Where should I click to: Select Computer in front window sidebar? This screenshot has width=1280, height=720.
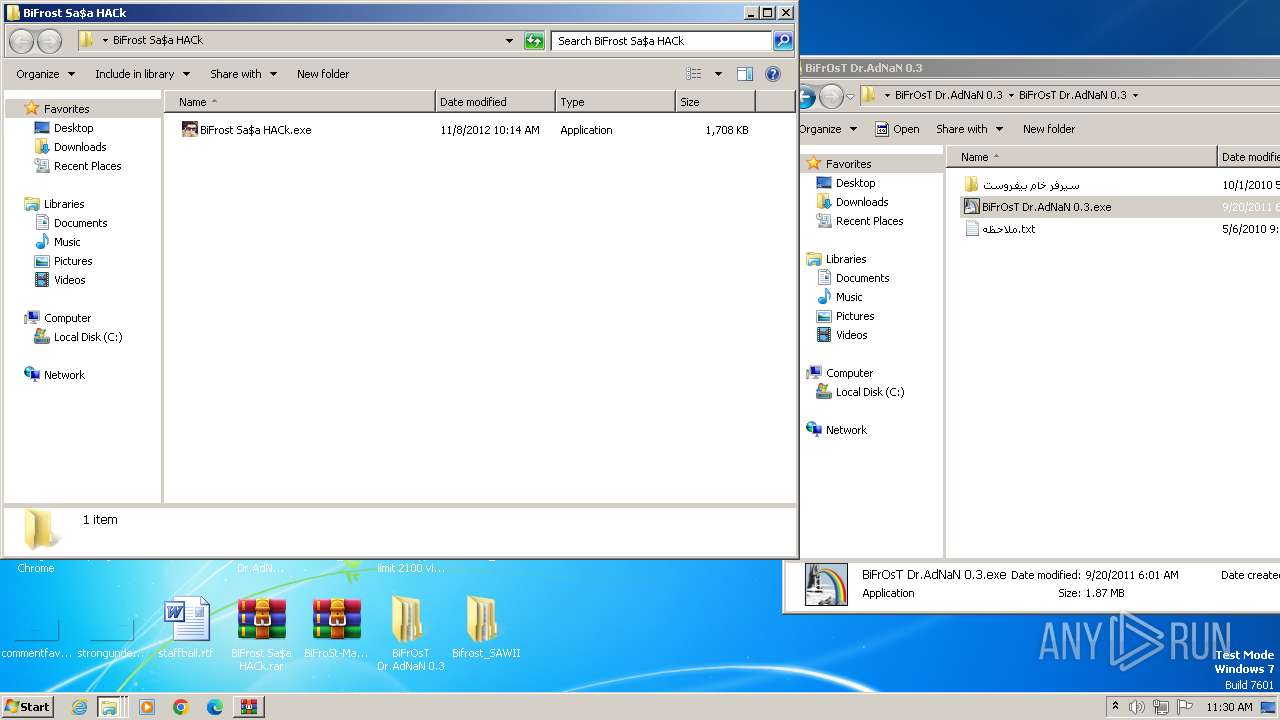click(67, 318)
